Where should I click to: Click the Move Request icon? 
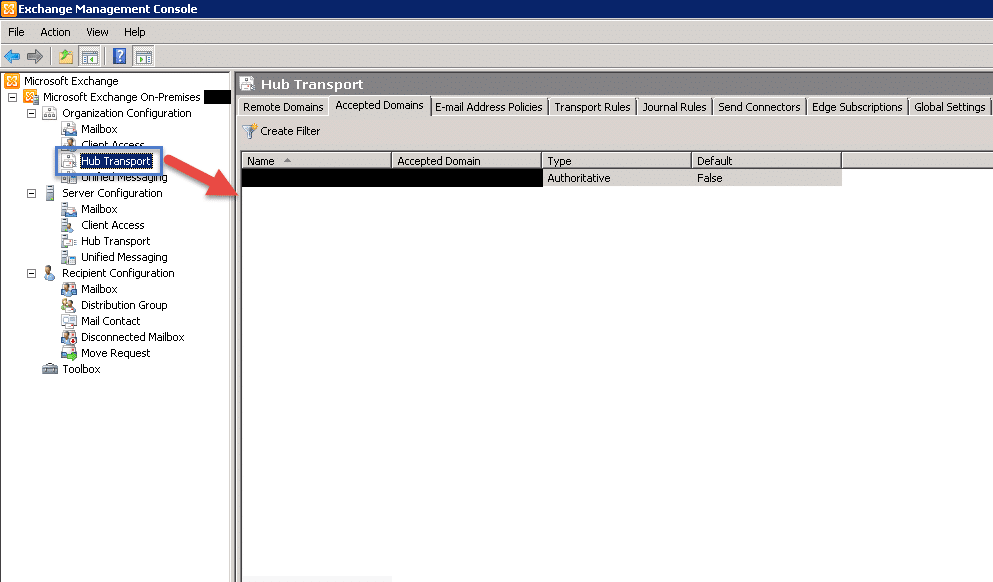click(x=69, y=353)
